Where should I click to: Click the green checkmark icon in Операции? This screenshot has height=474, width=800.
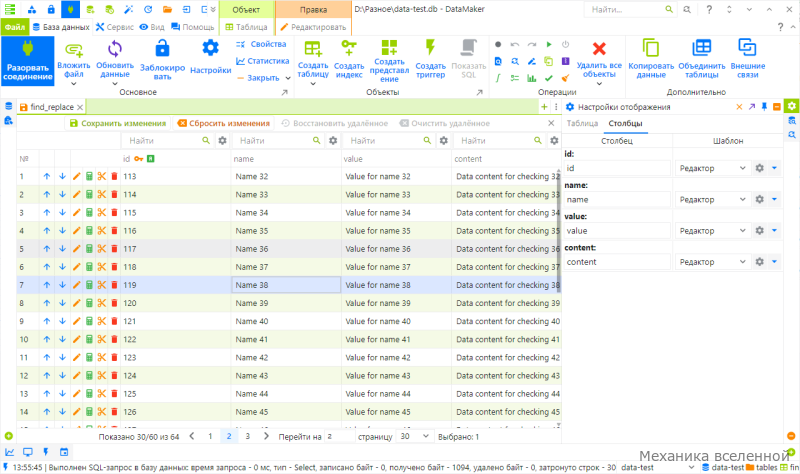(x=548, y=78)
